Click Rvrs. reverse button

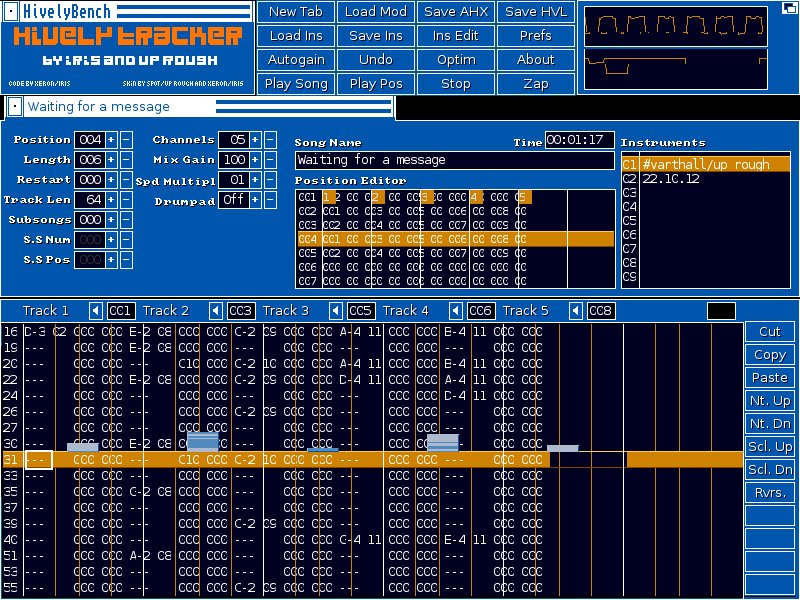pyautogui.click(x=770, y=492)
